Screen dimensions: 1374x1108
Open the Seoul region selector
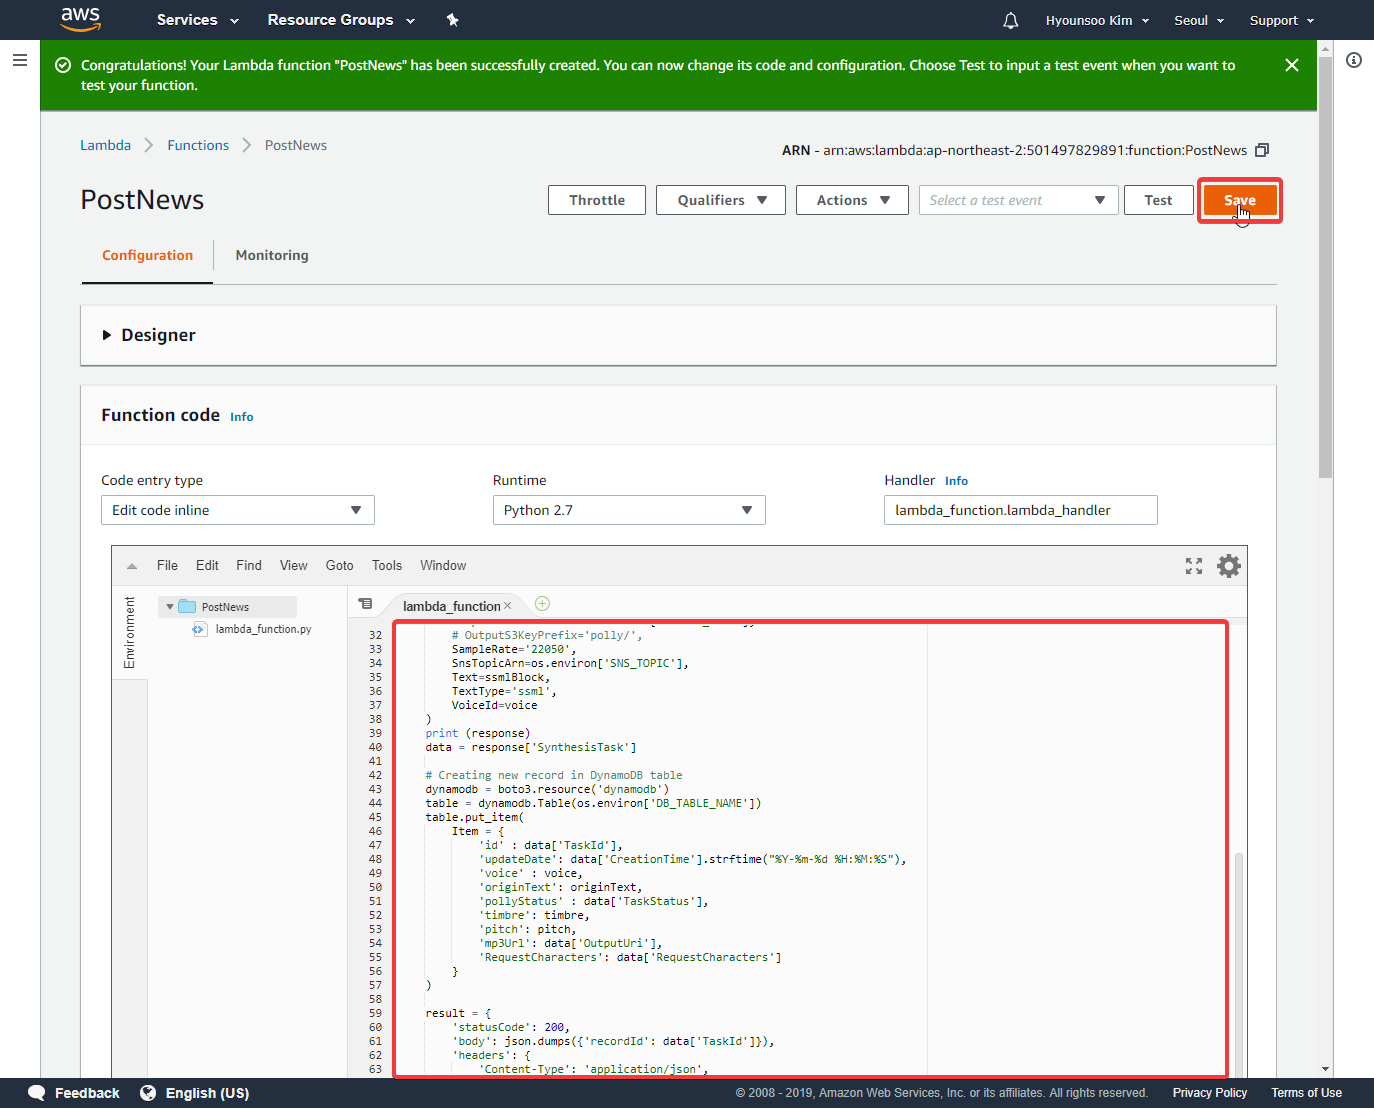click(x=1199, y=20)
